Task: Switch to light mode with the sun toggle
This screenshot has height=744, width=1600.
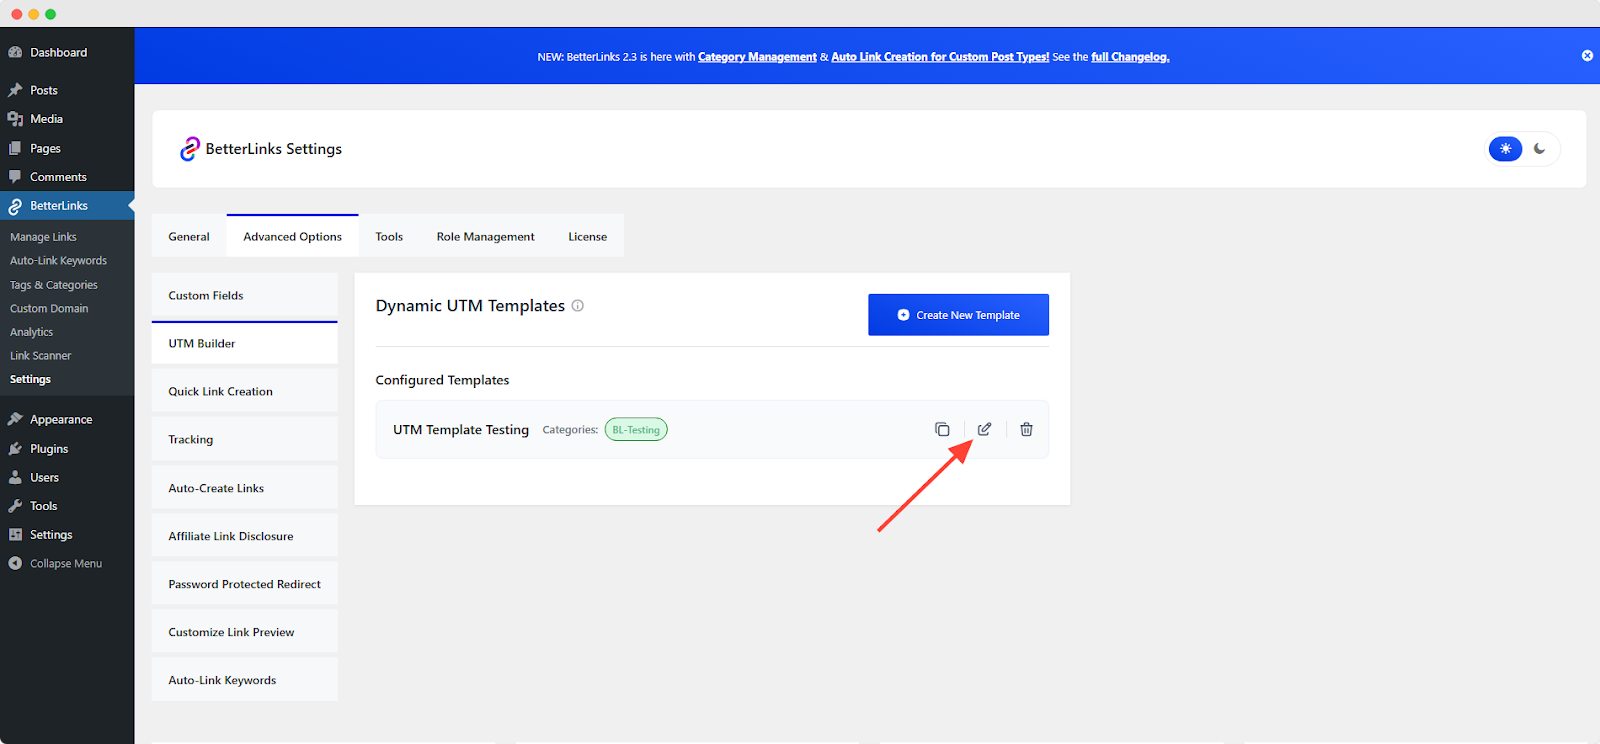Action: pyautogui.click(x=1505, y=149)
